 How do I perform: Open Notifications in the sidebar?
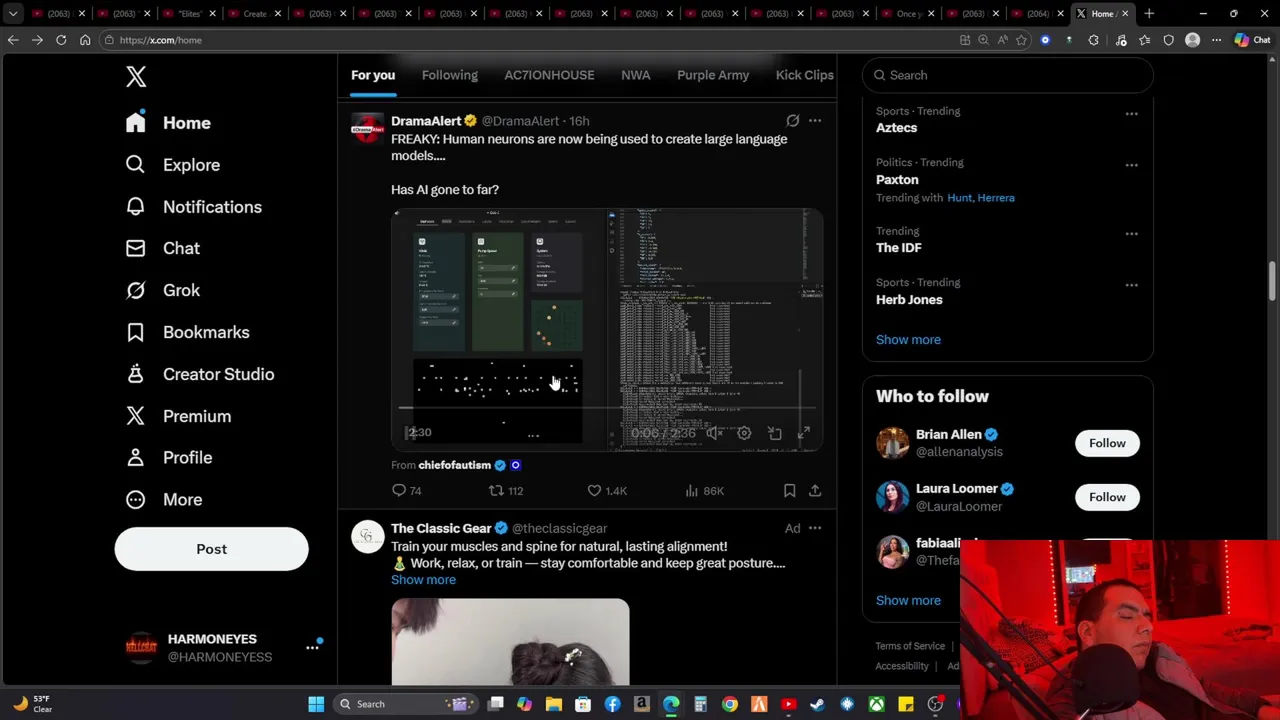point(193,207)
